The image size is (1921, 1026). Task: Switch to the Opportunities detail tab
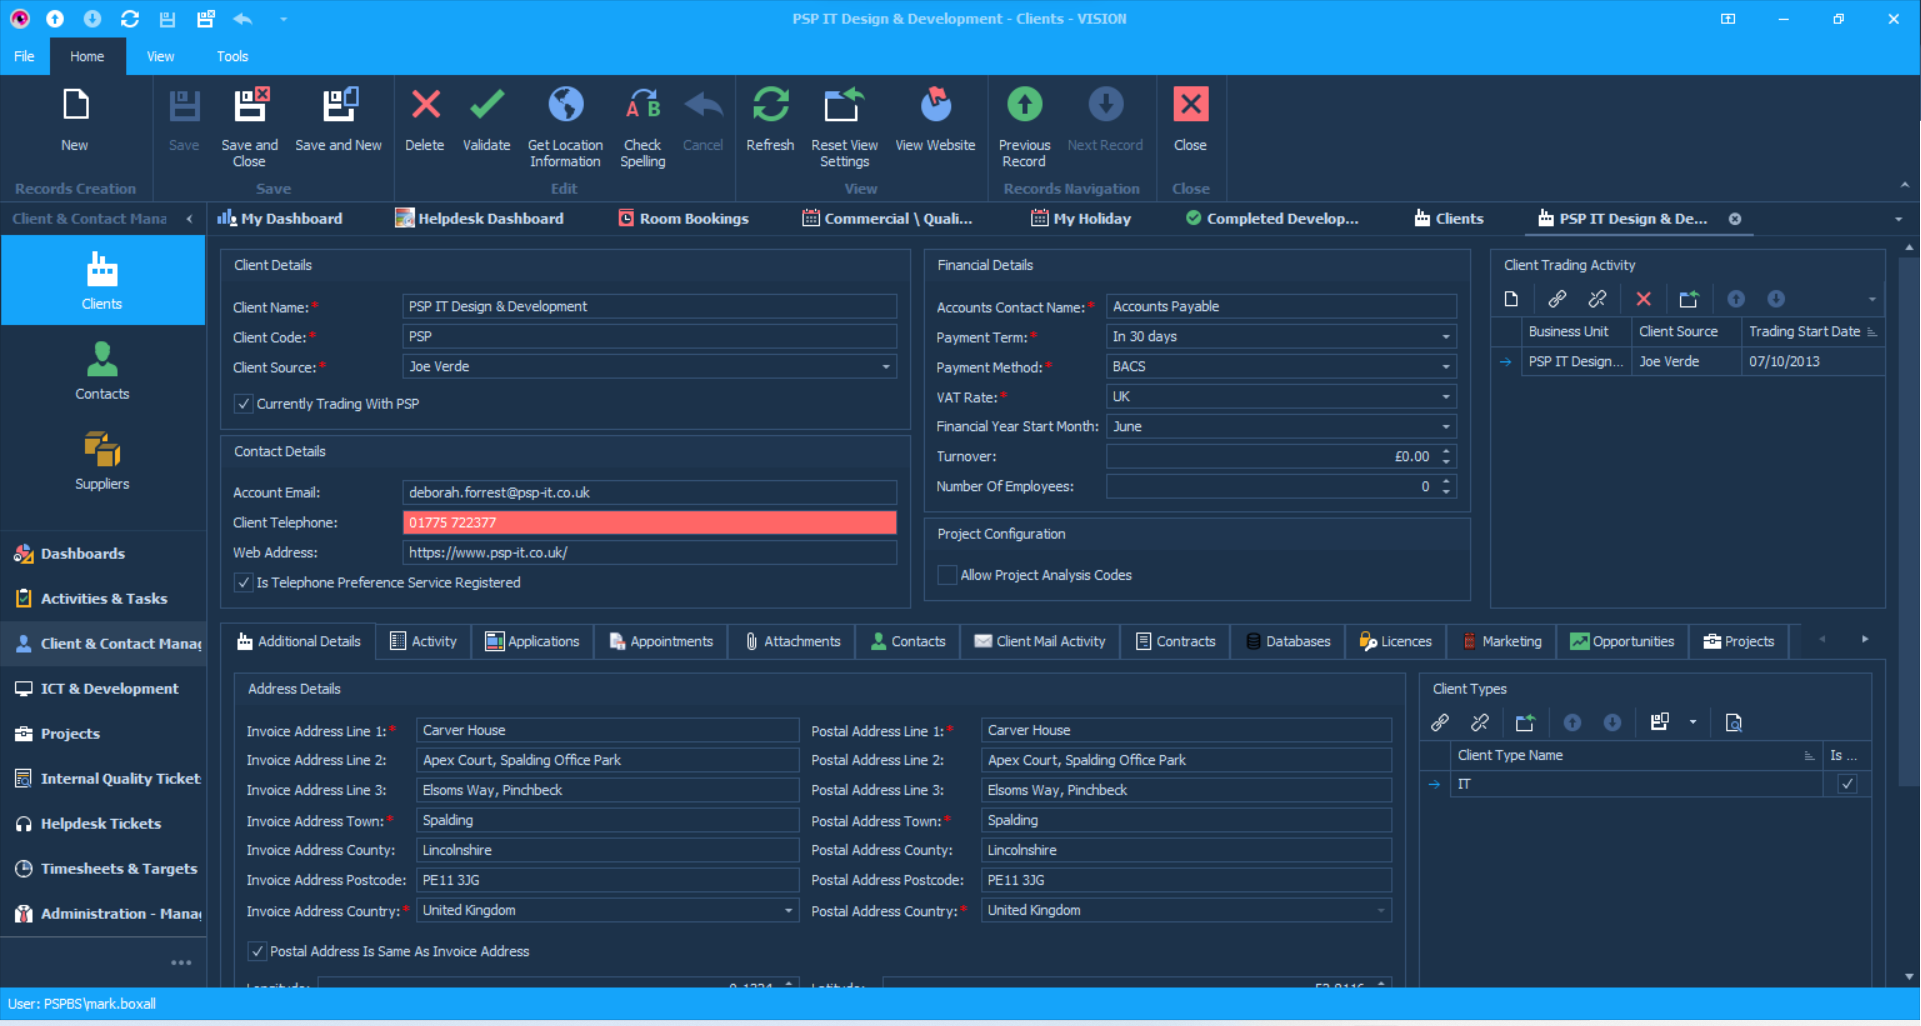coord(1622,641)
